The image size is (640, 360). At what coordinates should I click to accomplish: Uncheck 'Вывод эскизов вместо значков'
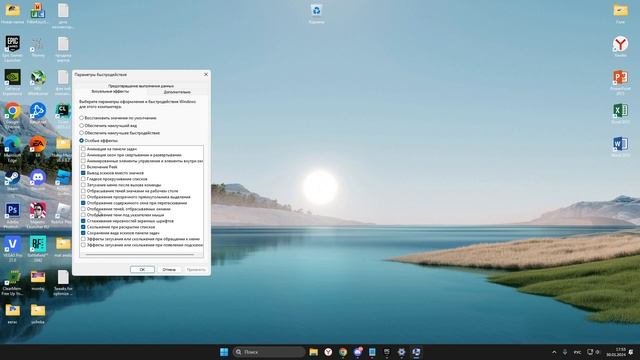point(83,173)
